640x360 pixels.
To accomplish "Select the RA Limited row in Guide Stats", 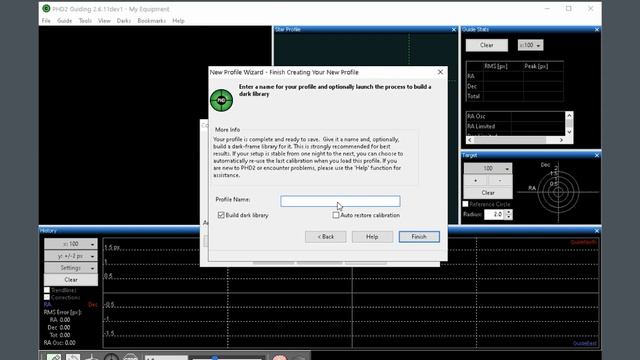I will click(516, 127).
